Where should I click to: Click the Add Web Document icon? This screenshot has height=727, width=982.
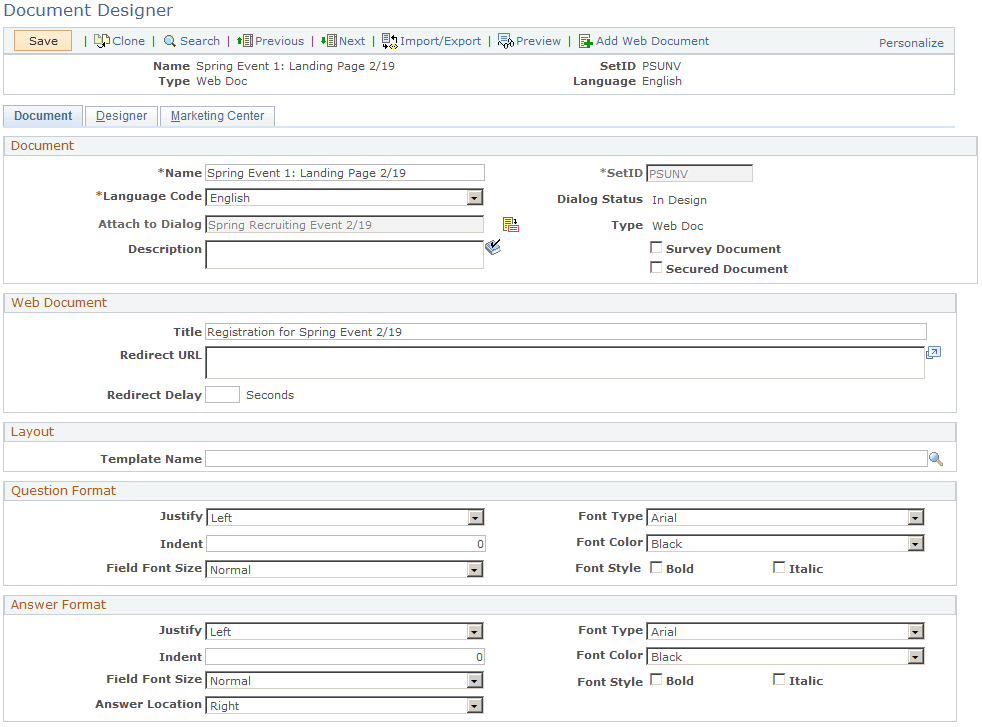[586, 41]
